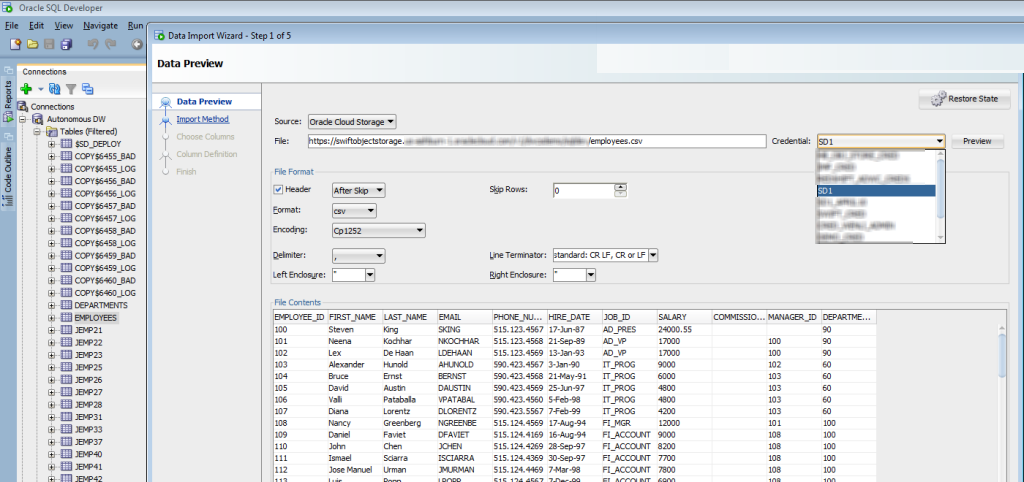The image size is (1024, 482).
Task: Click the Data Import Wizard title icon
Action: (x=160, y=36)
